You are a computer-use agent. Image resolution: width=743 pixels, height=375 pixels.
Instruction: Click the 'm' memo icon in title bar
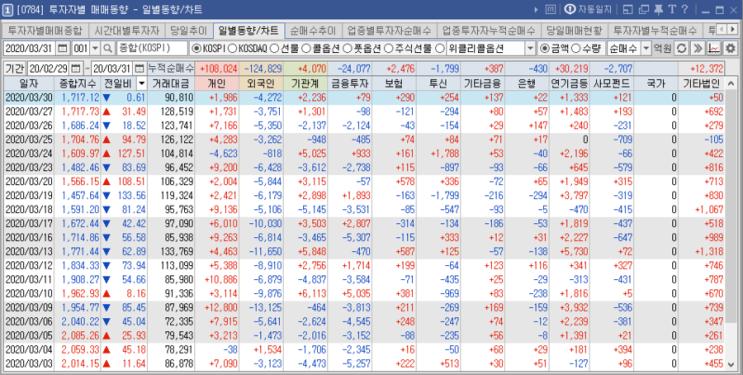click(551, 9)
